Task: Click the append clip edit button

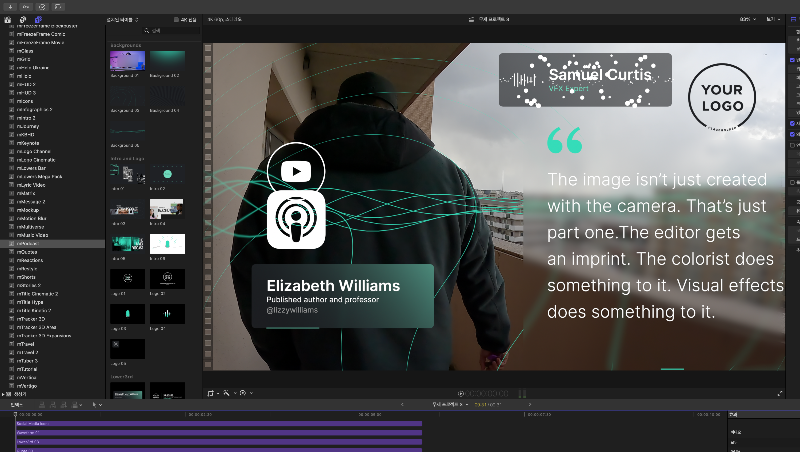Action: click(64, 405)
